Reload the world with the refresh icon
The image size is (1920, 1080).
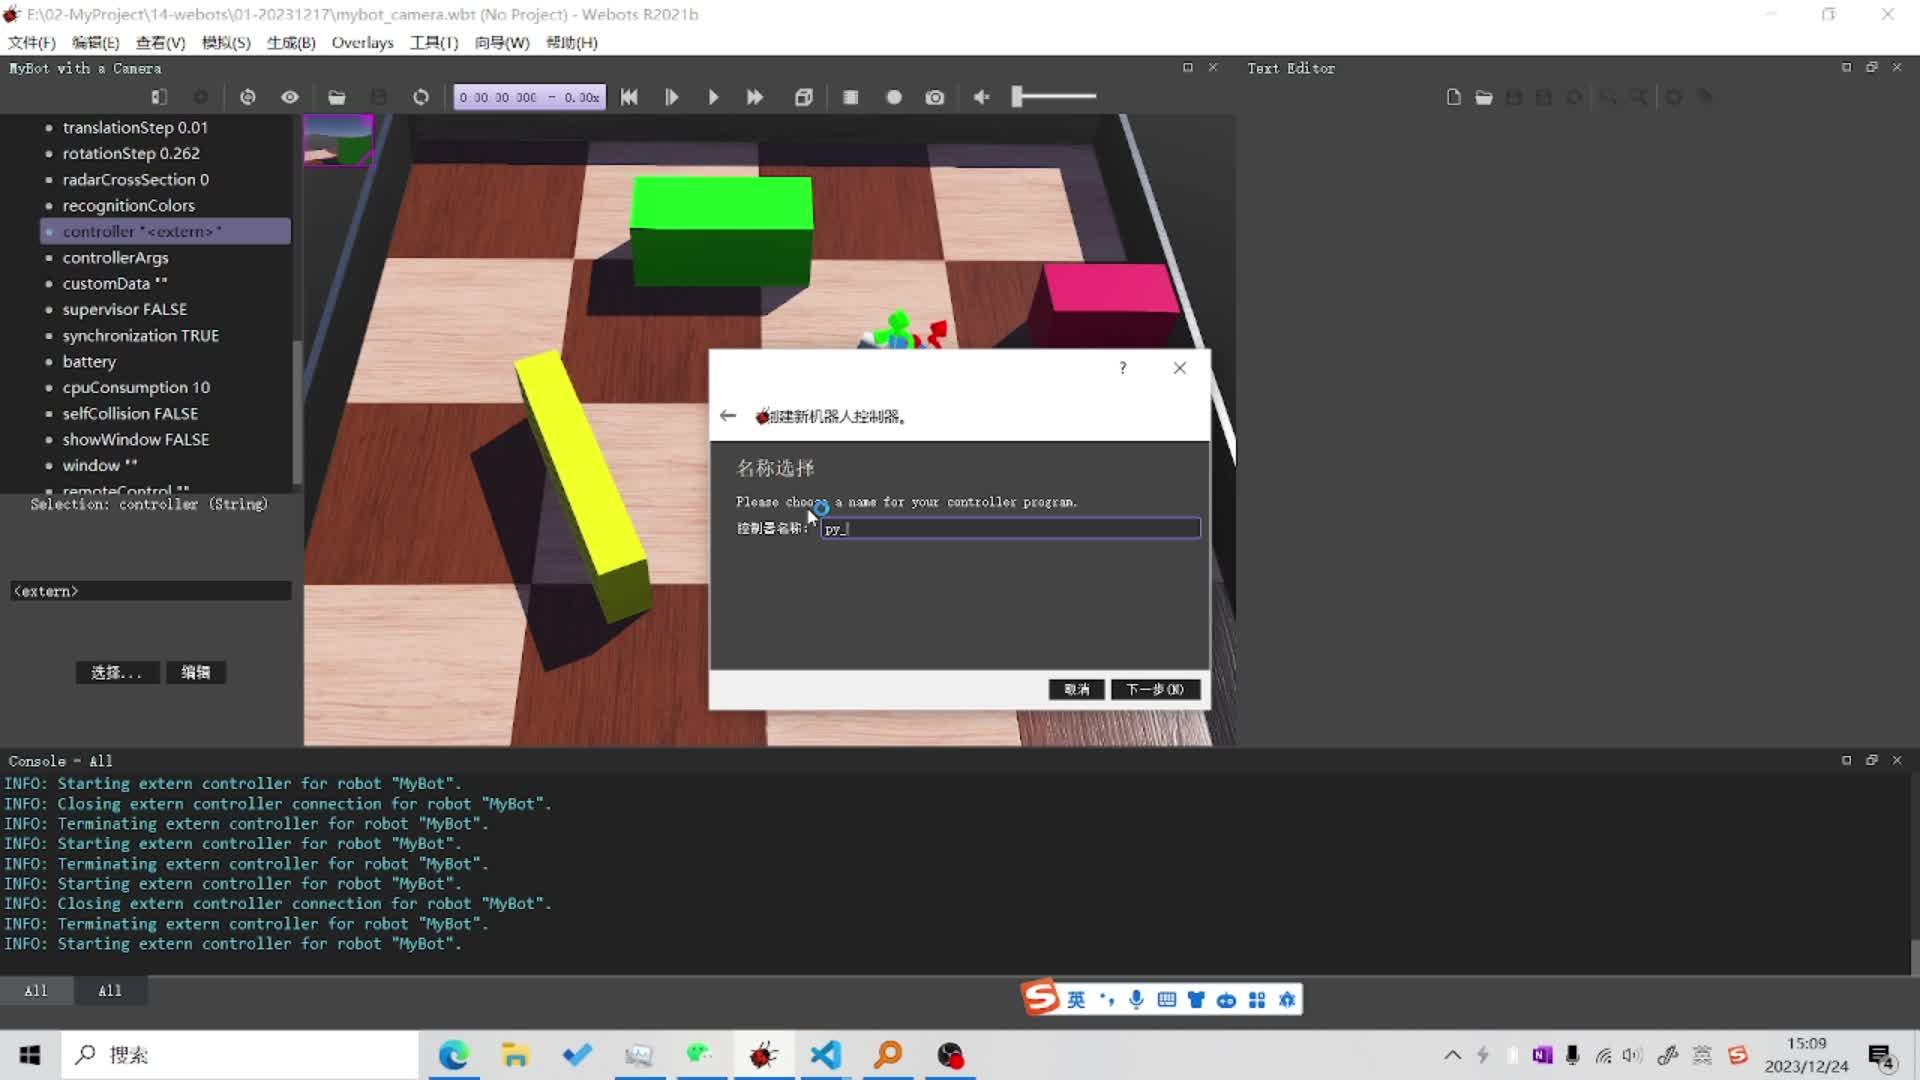(x=421, y=97)
